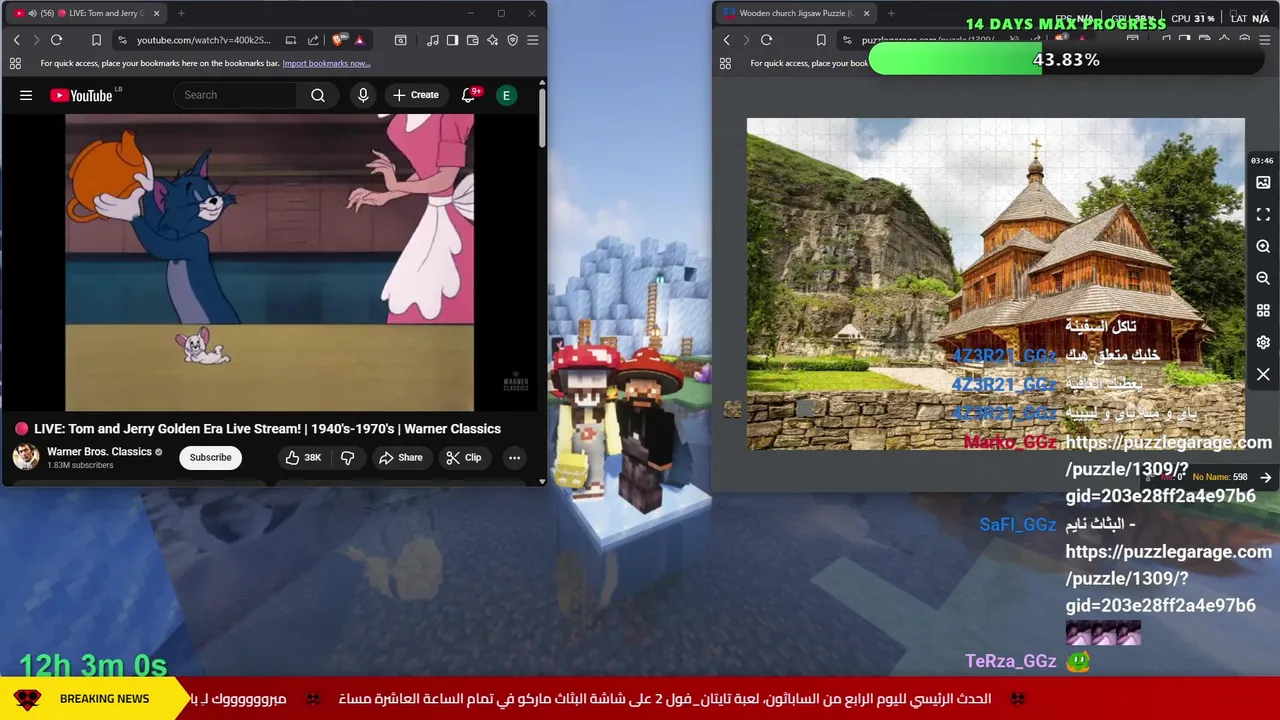Open the playlist music note icon in Brave toolbar
The image size is (1280, 720).
[432, 40]
